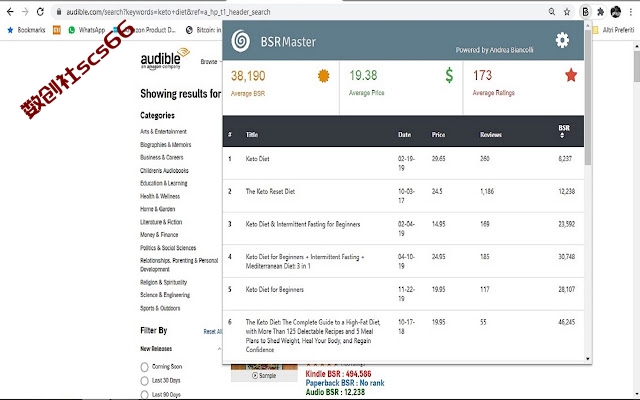640x400 pixels.
Task: Open Biographies & Memoirs category
Action: click(x=165, y=144)
